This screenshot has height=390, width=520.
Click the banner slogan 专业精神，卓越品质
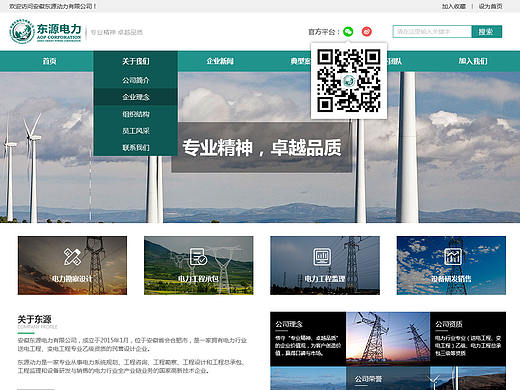262,147
